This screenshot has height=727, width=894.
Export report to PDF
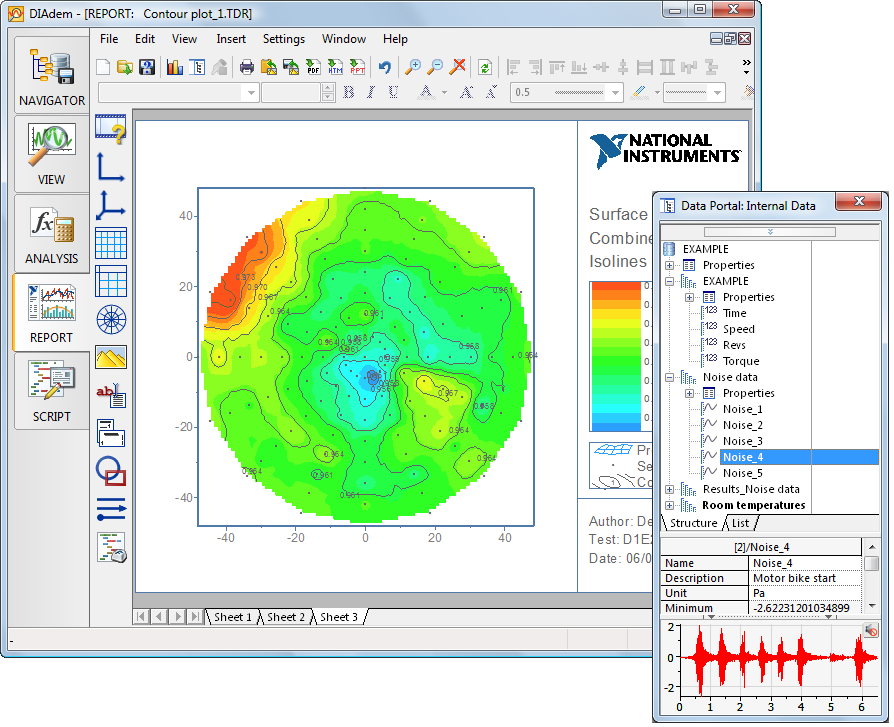(313, 68)
